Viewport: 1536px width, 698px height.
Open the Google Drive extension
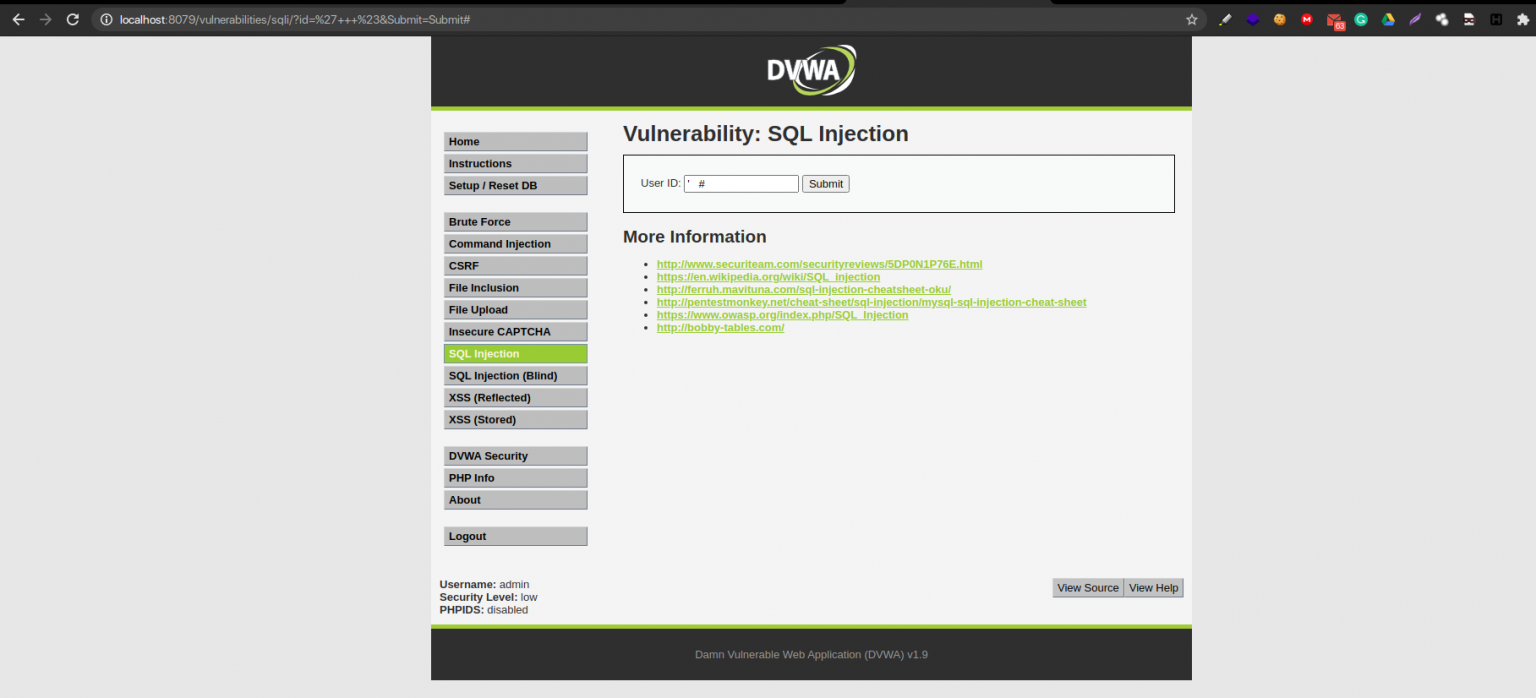coord(1389,19)
